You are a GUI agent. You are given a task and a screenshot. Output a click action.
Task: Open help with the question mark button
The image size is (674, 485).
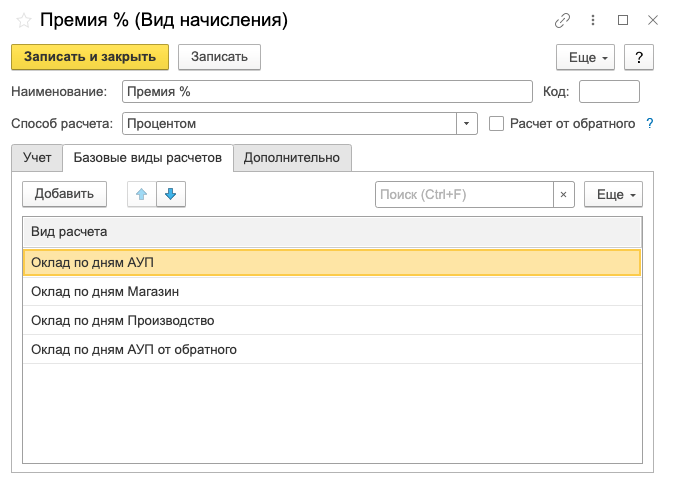pyautogui.click(x=639, y=57)
